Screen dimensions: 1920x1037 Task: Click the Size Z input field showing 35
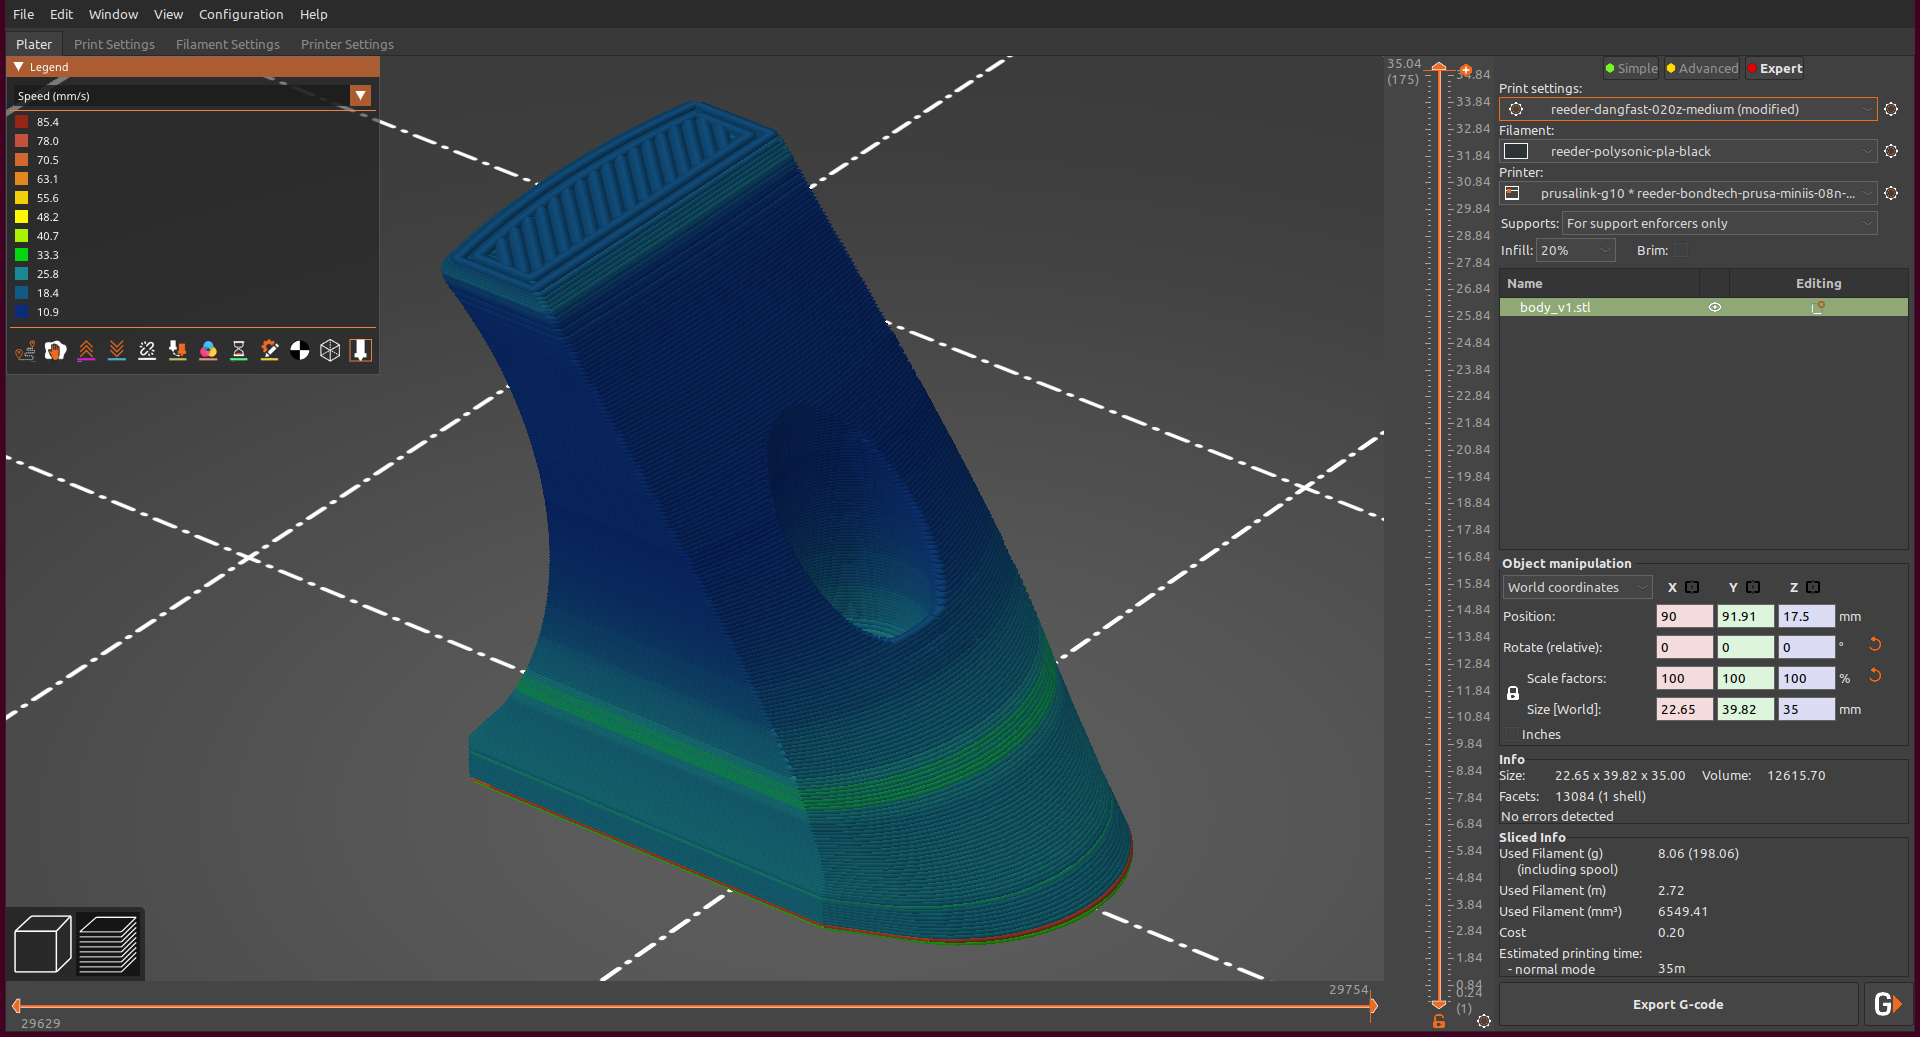(x=1806, y=710)
